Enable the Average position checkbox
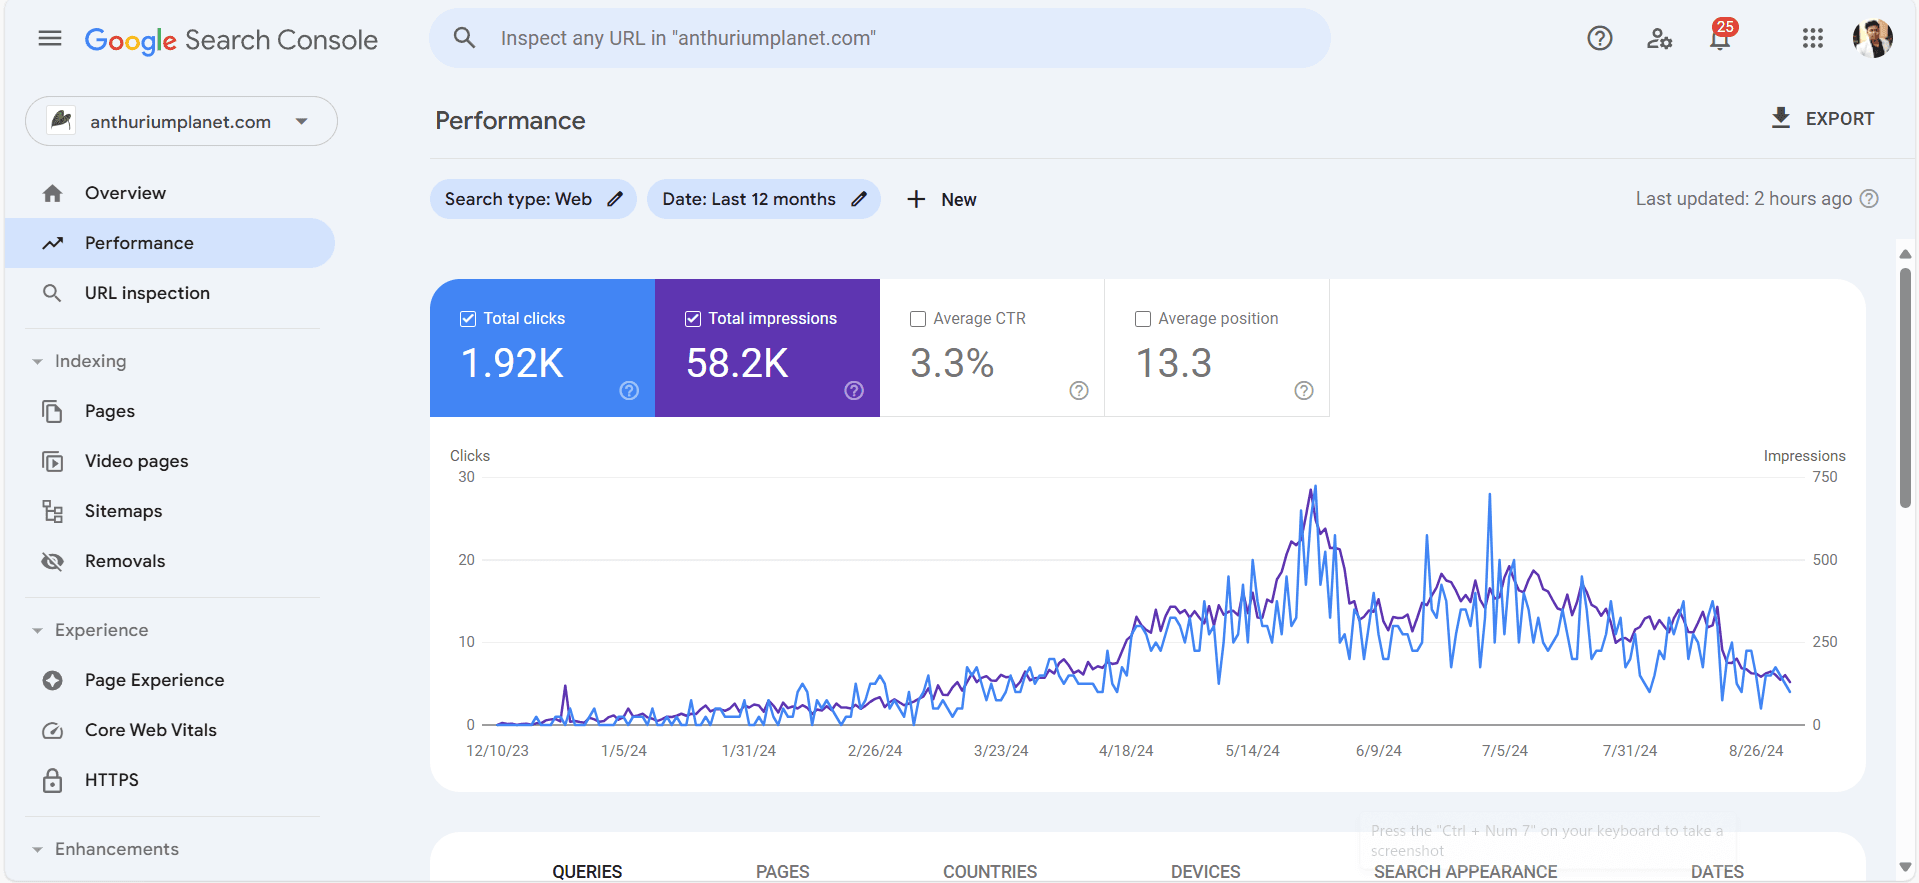 (x=1143, y=319)
